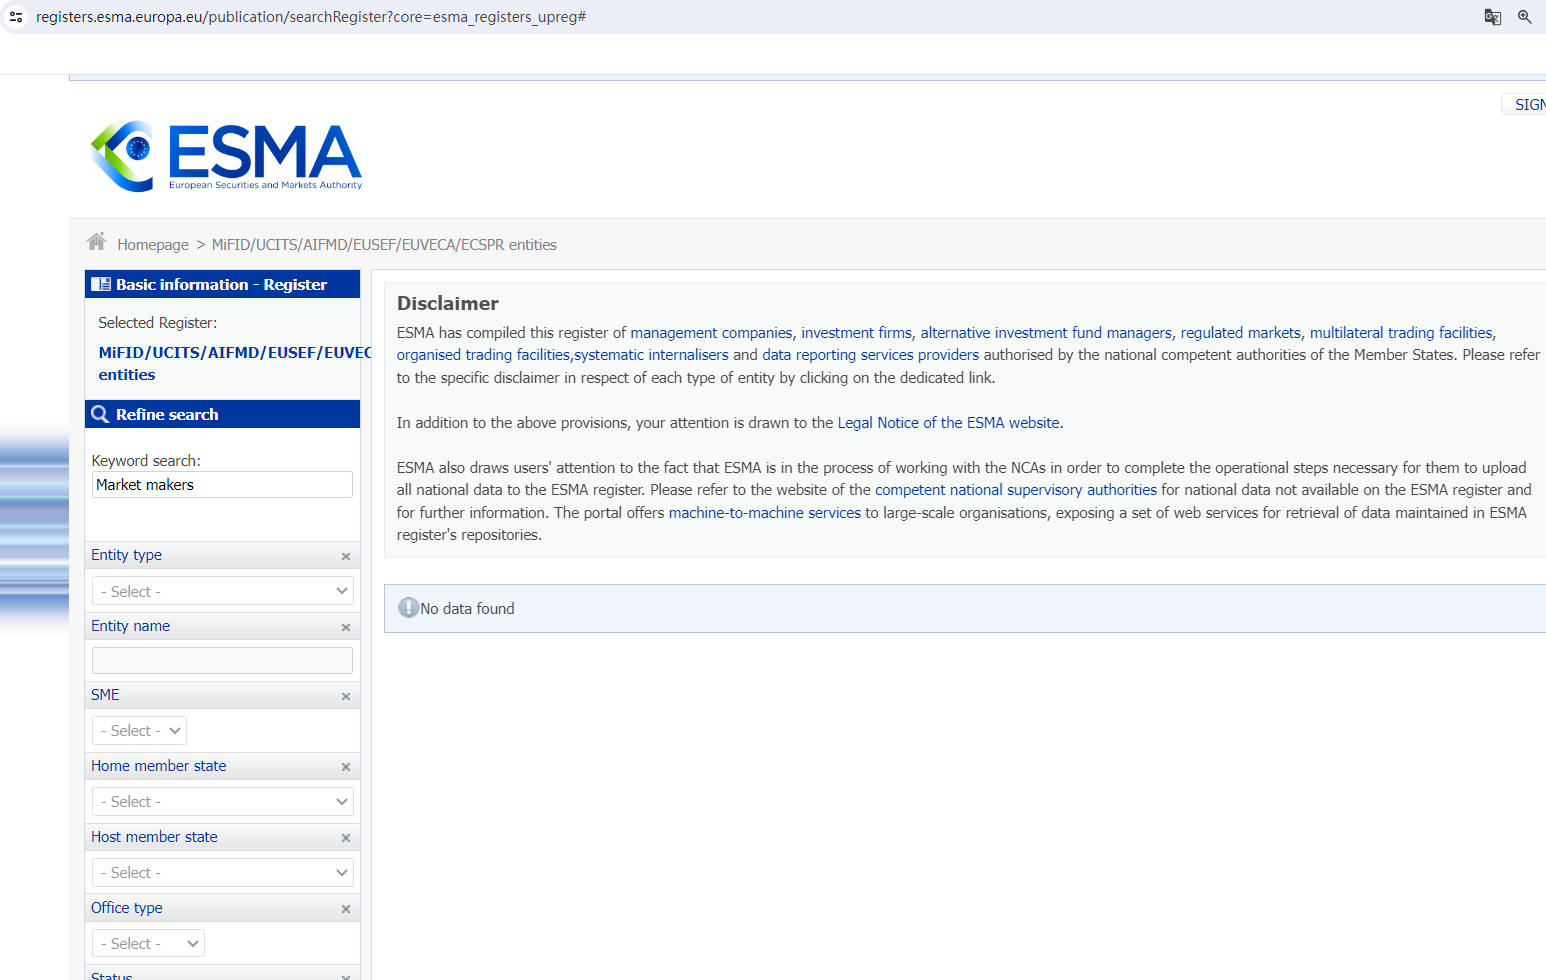Click the Basic information register icon
This screenshot has width=1546, height=980.
click(x=101, y=284)
